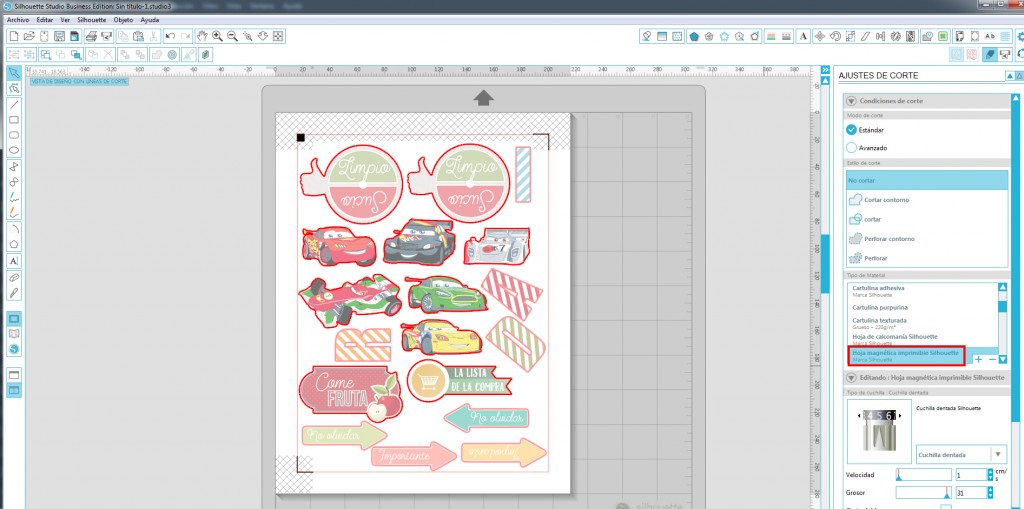Collapse the Editando Hoja magnética section

(851, 378)
